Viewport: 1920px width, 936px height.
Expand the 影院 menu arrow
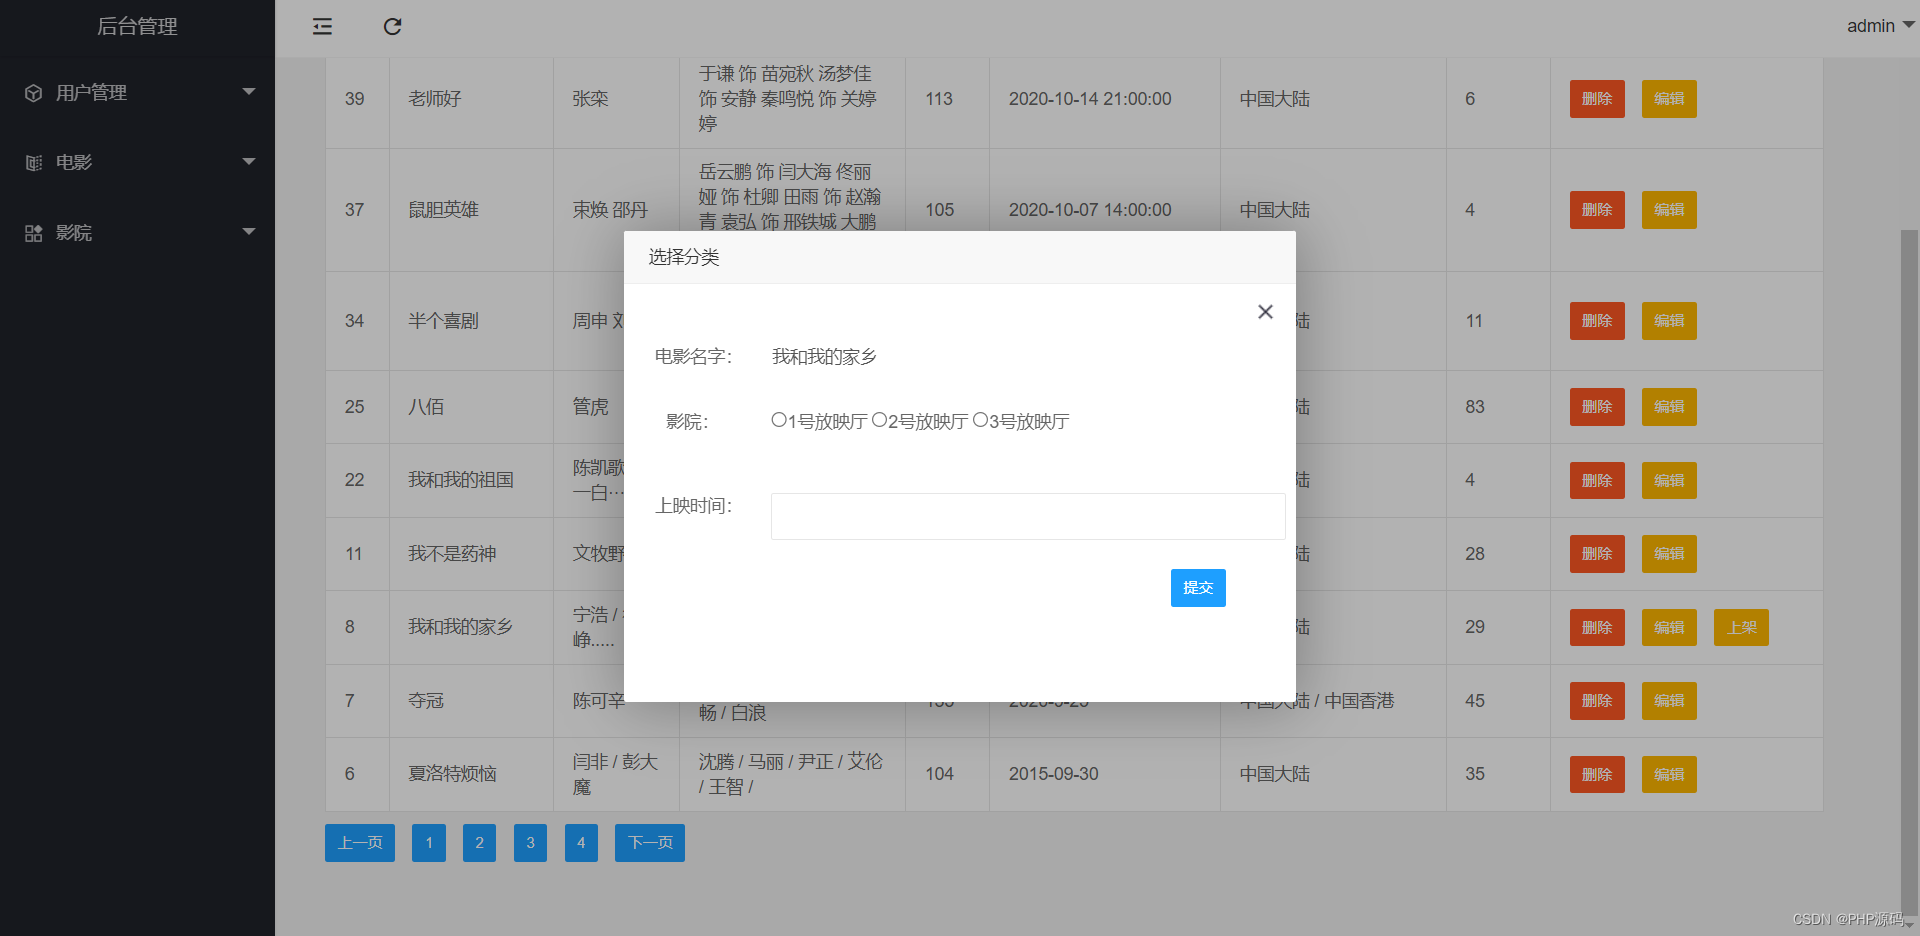pos(249,231)
